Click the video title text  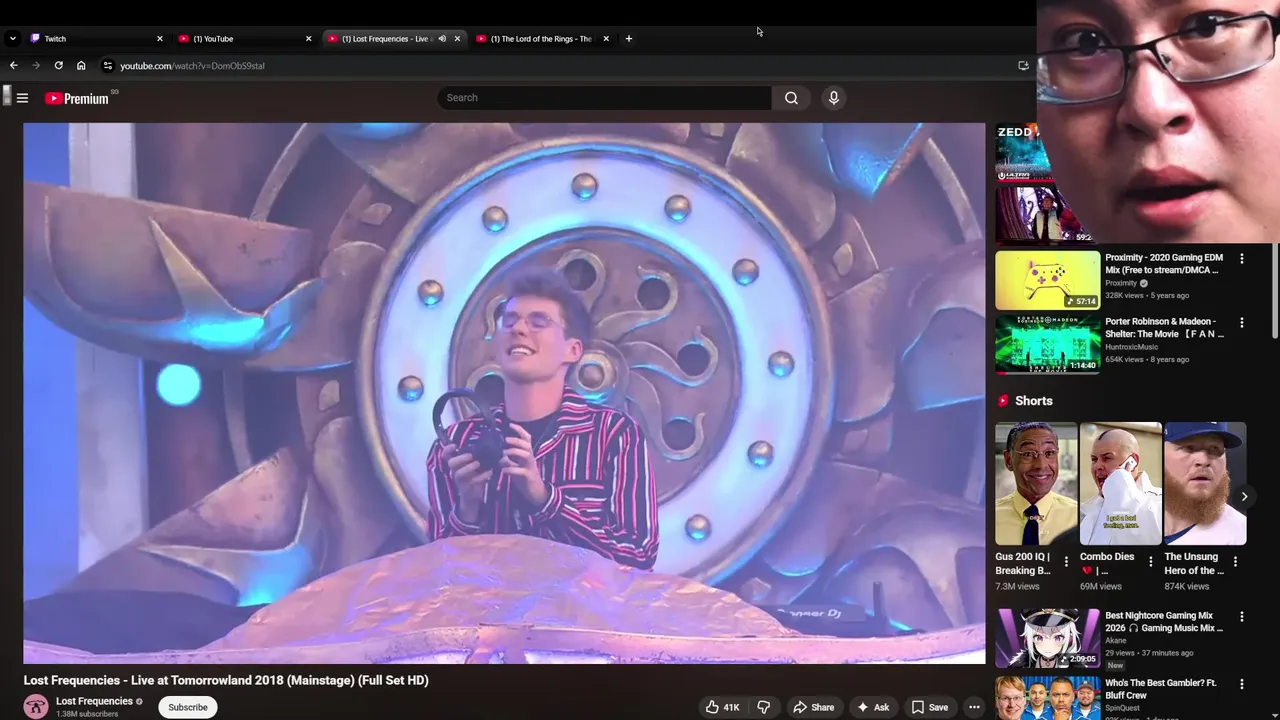226,680
